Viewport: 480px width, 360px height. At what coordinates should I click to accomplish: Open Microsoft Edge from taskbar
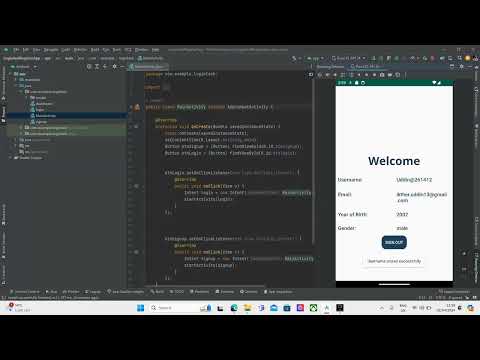click(x=234, y=308)
